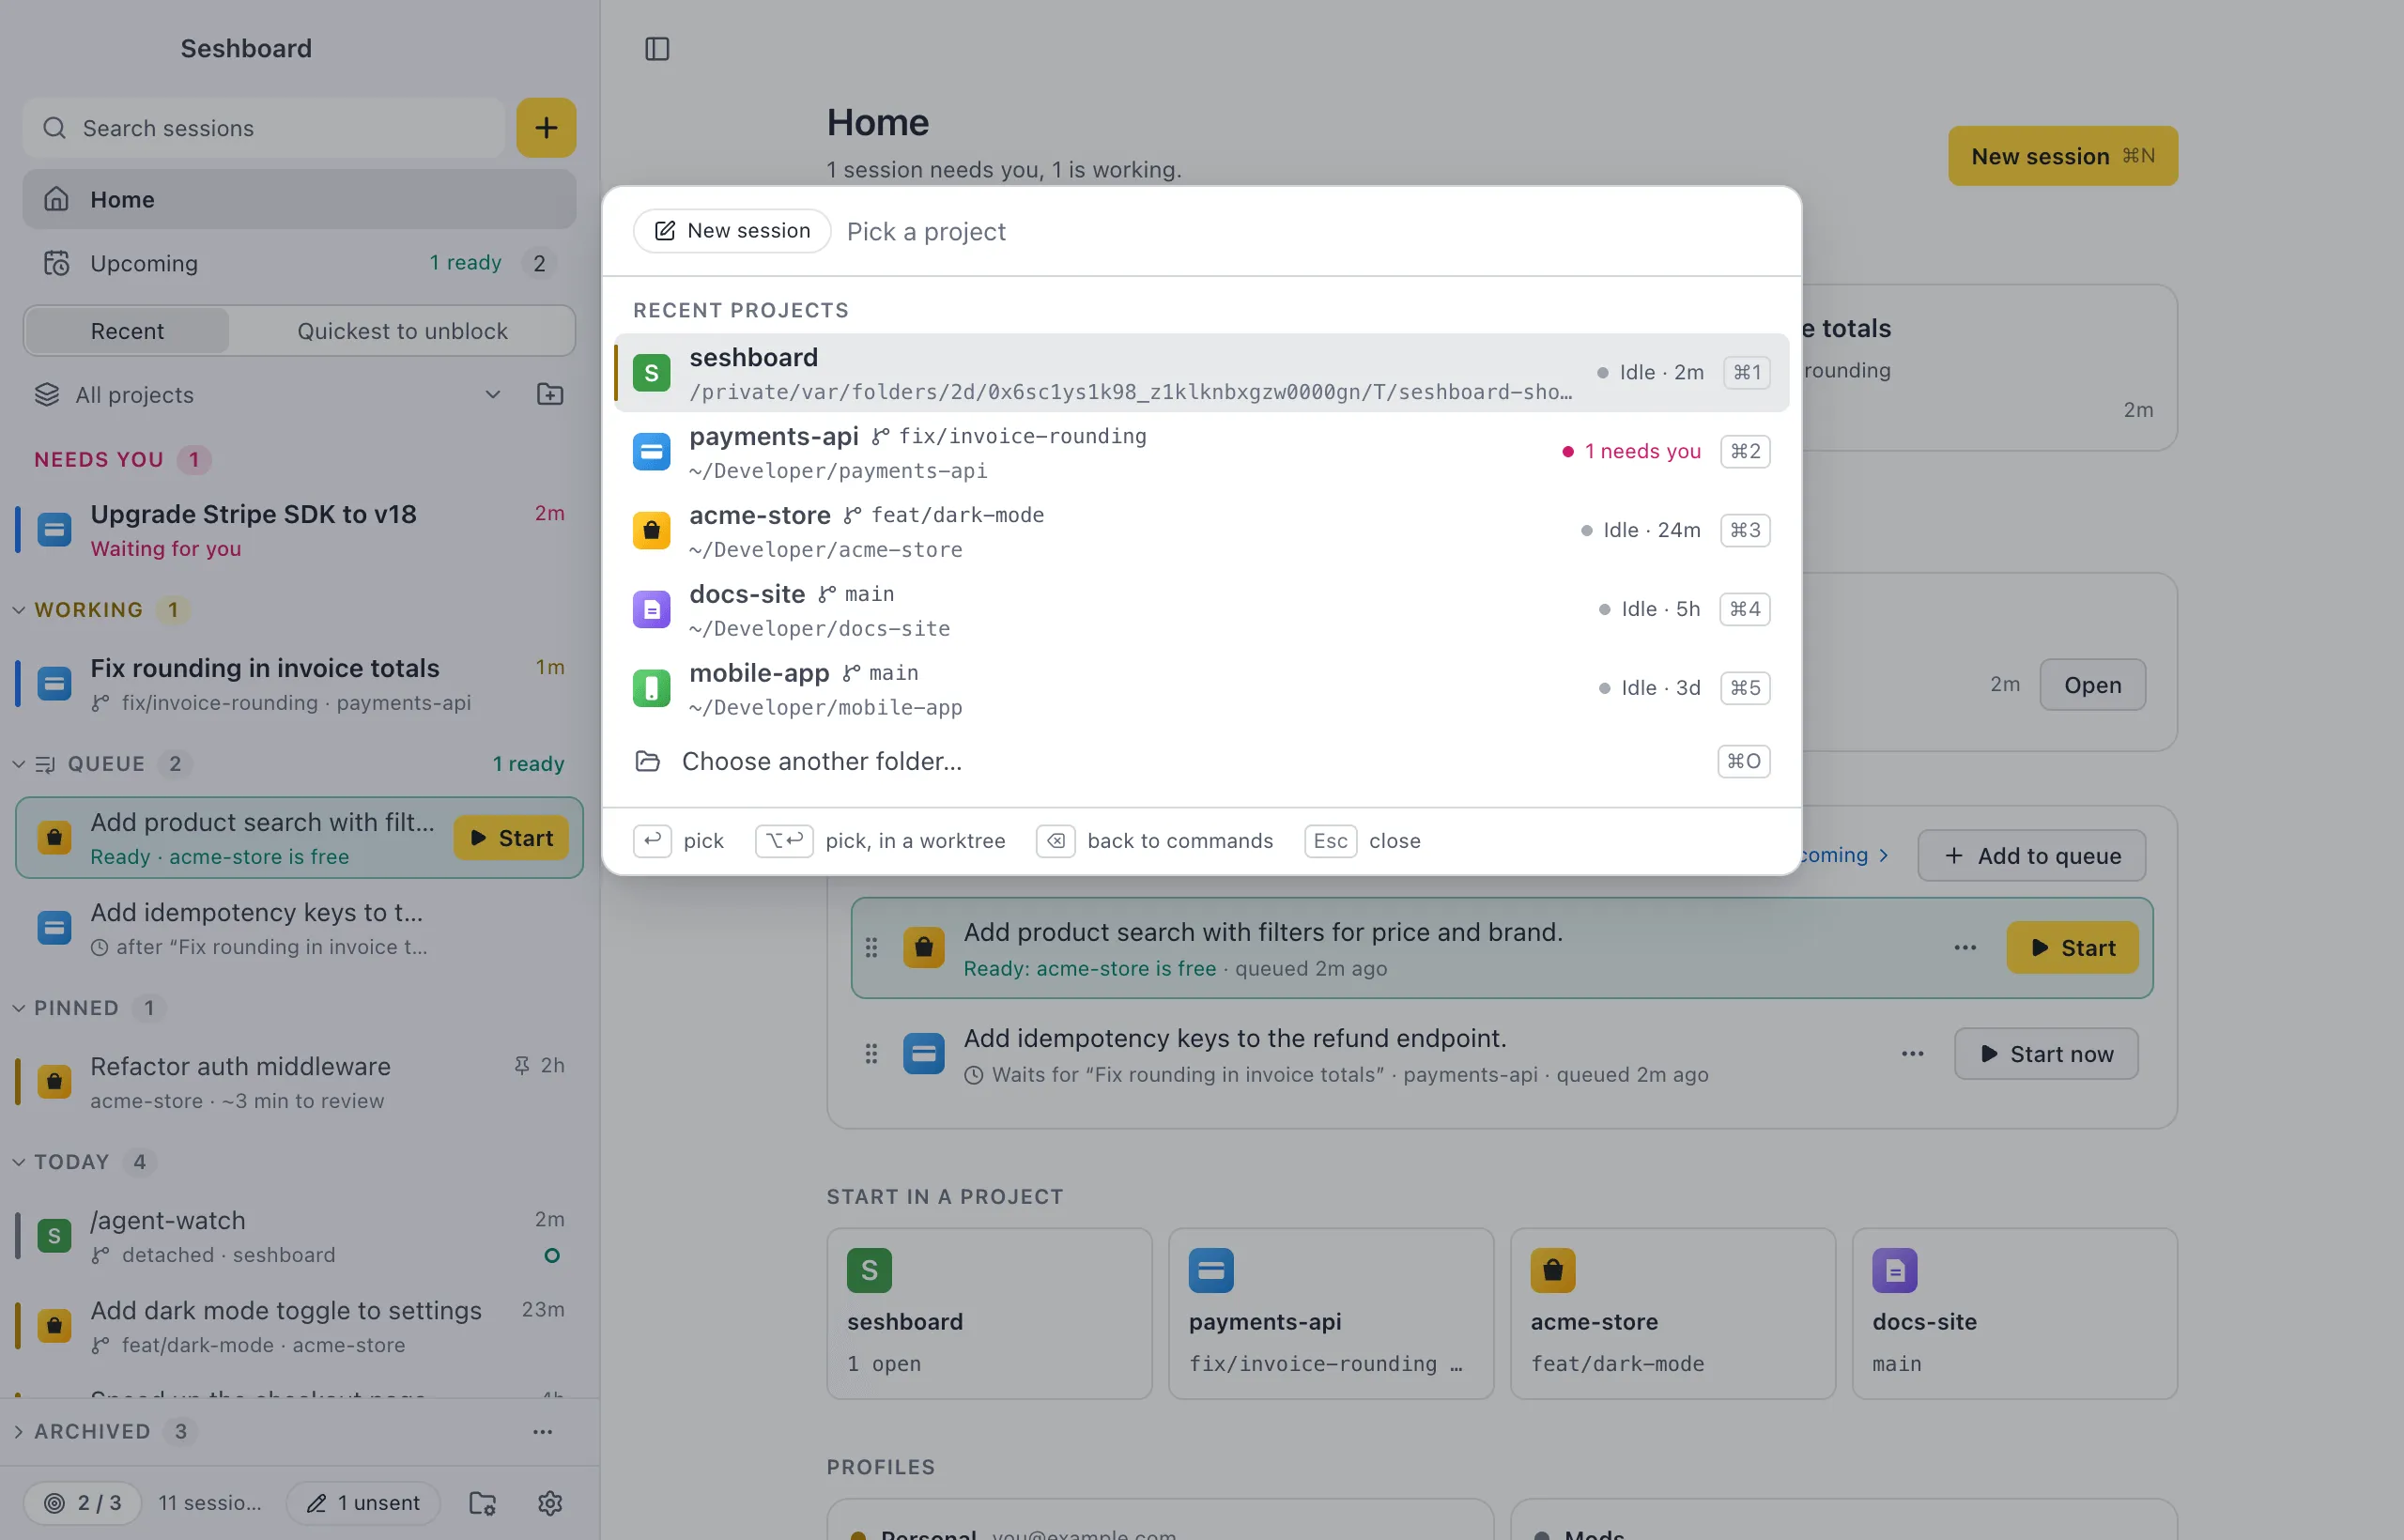Click the ARCHIVED section more options dots

pyautogui.click(x=542, y=1431)
